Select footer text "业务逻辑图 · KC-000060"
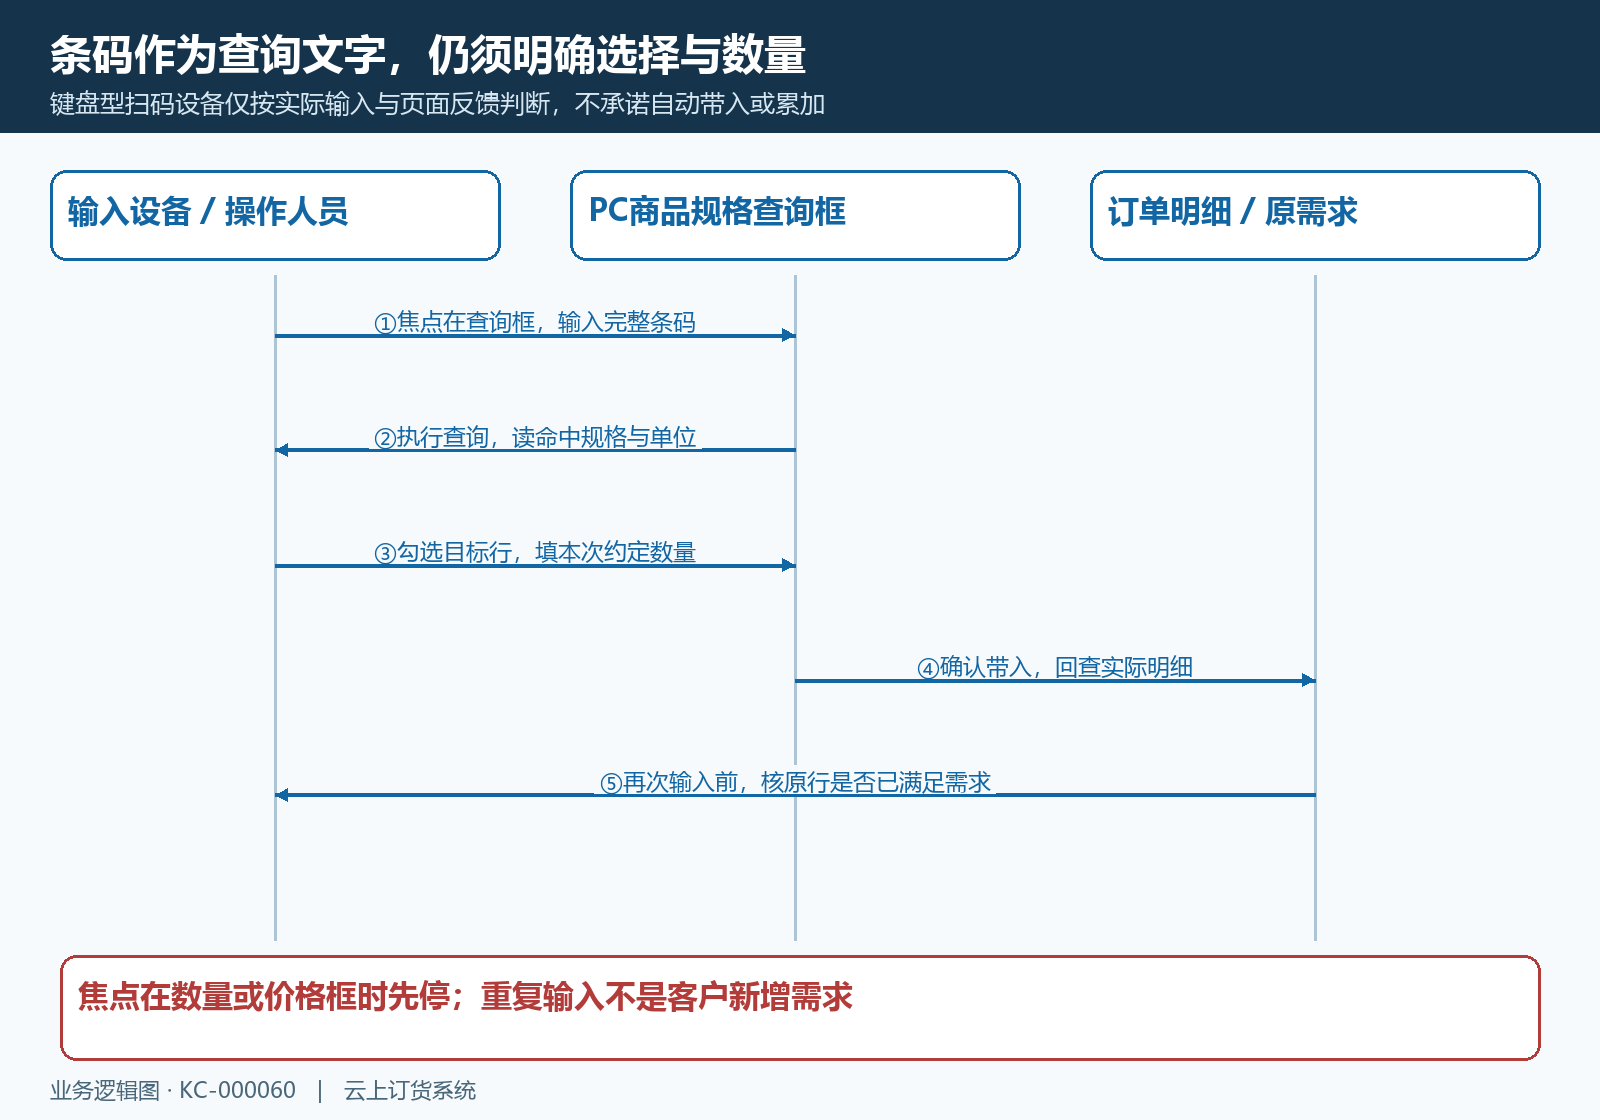Image resolution: width=1600 pixels, height=1120 pixels. coord(173,1090)
